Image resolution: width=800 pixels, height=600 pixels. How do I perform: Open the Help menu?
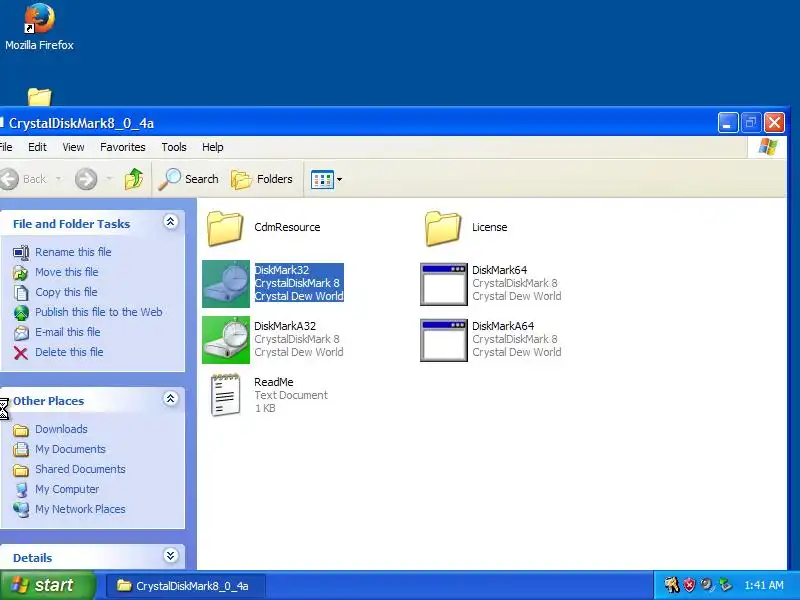click(x=213, y=147)
